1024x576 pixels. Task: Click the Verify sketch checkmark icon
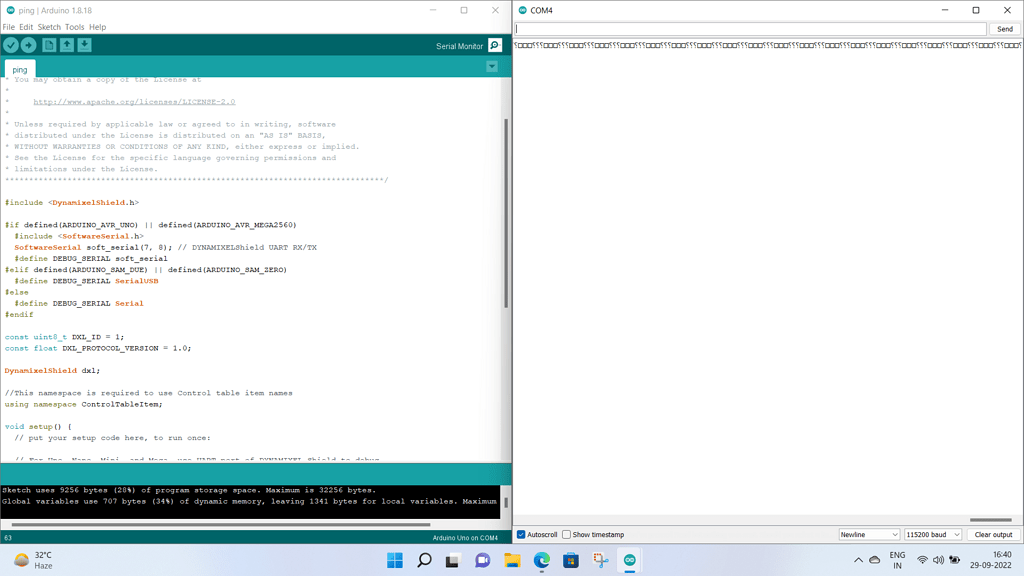point(11,45)
